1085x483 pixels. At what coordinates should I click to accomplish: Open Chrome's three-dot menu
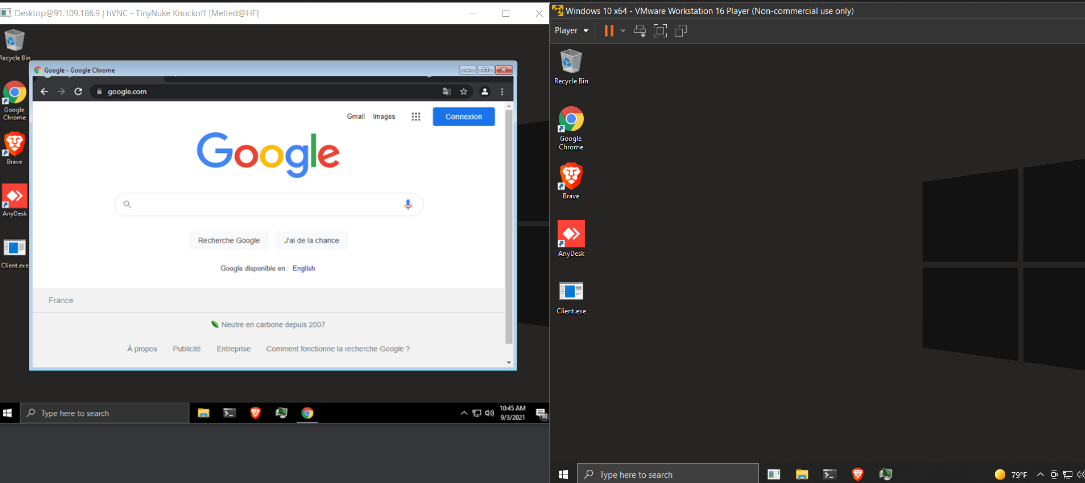(x=502, y=91)
